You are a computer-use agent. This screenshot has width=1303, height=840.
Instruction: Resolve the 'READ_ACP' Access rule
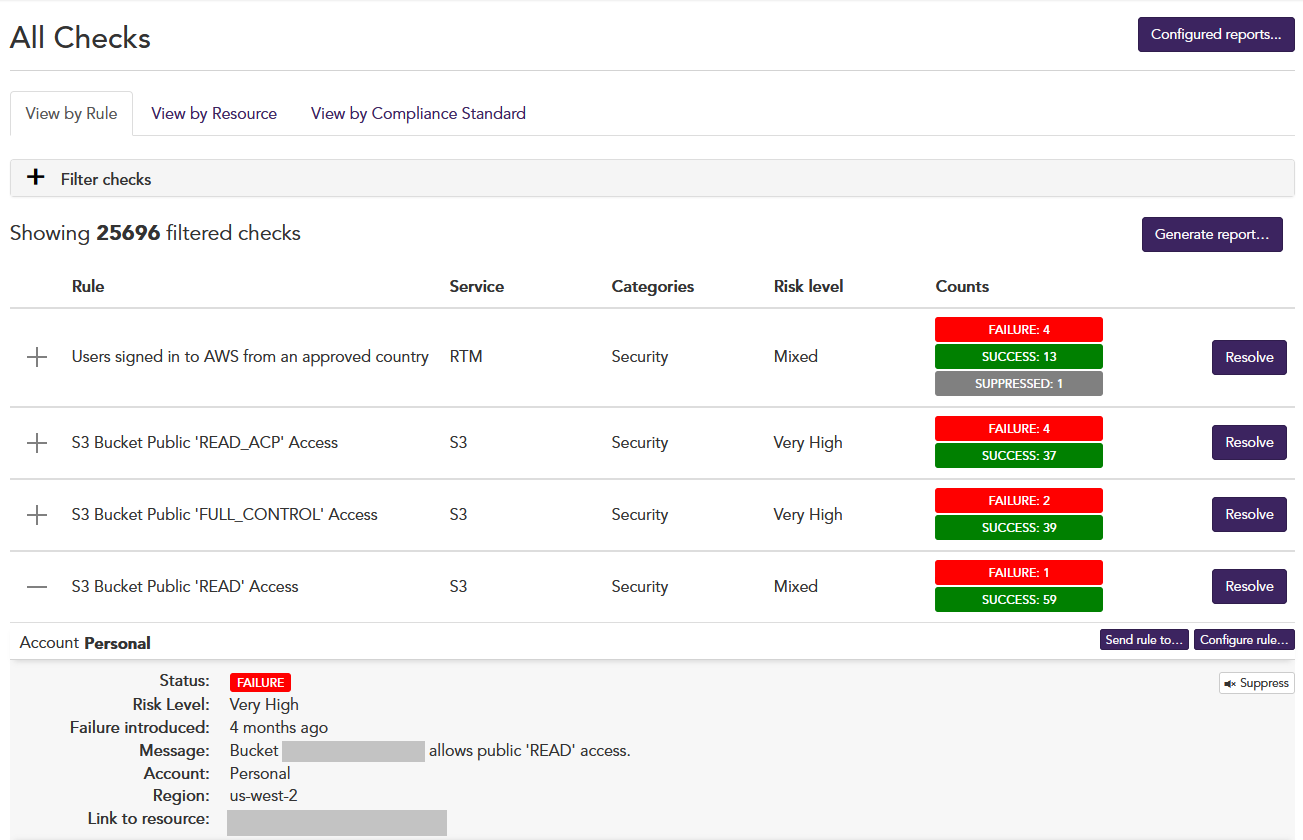pos(1249,442)
